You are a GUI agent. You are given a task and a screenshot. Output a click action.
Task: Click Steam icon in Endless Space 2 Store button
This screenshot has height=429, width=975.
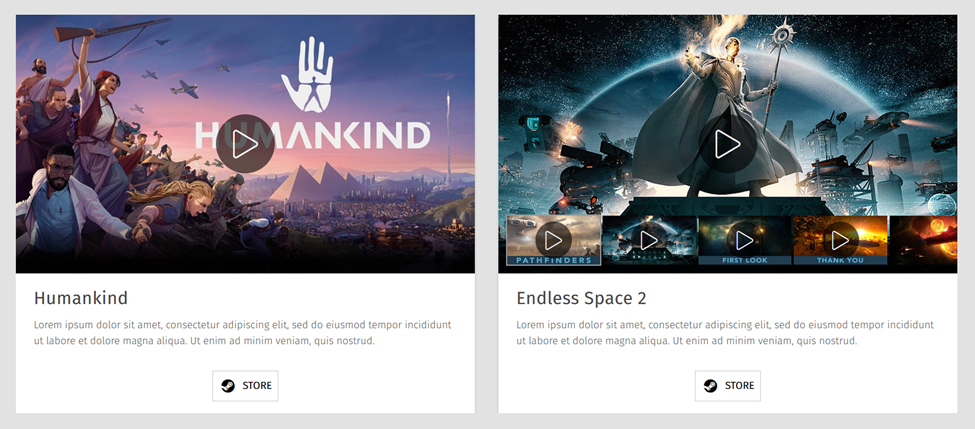point(711,385)
